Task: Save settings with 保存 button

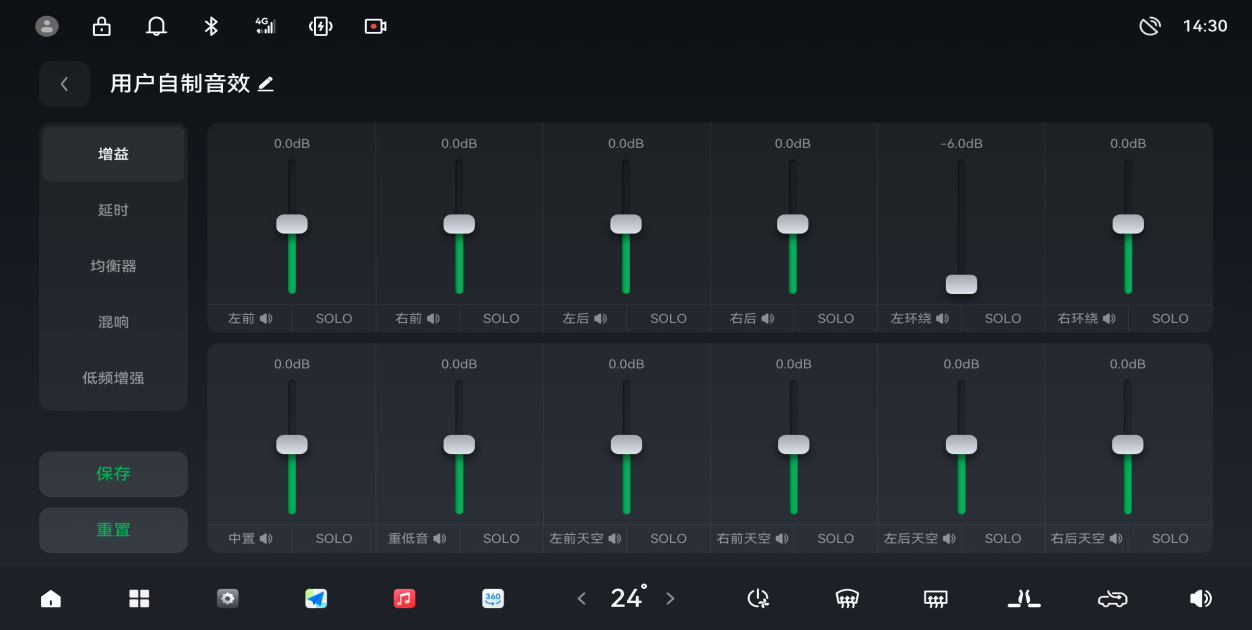Action: coord(113,474)
